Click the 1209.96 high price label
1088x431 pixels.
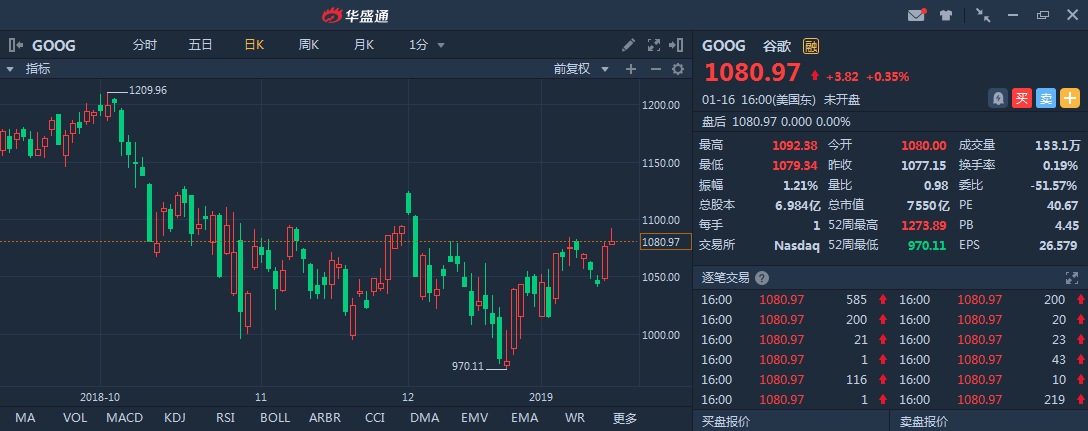pos(148,90)
